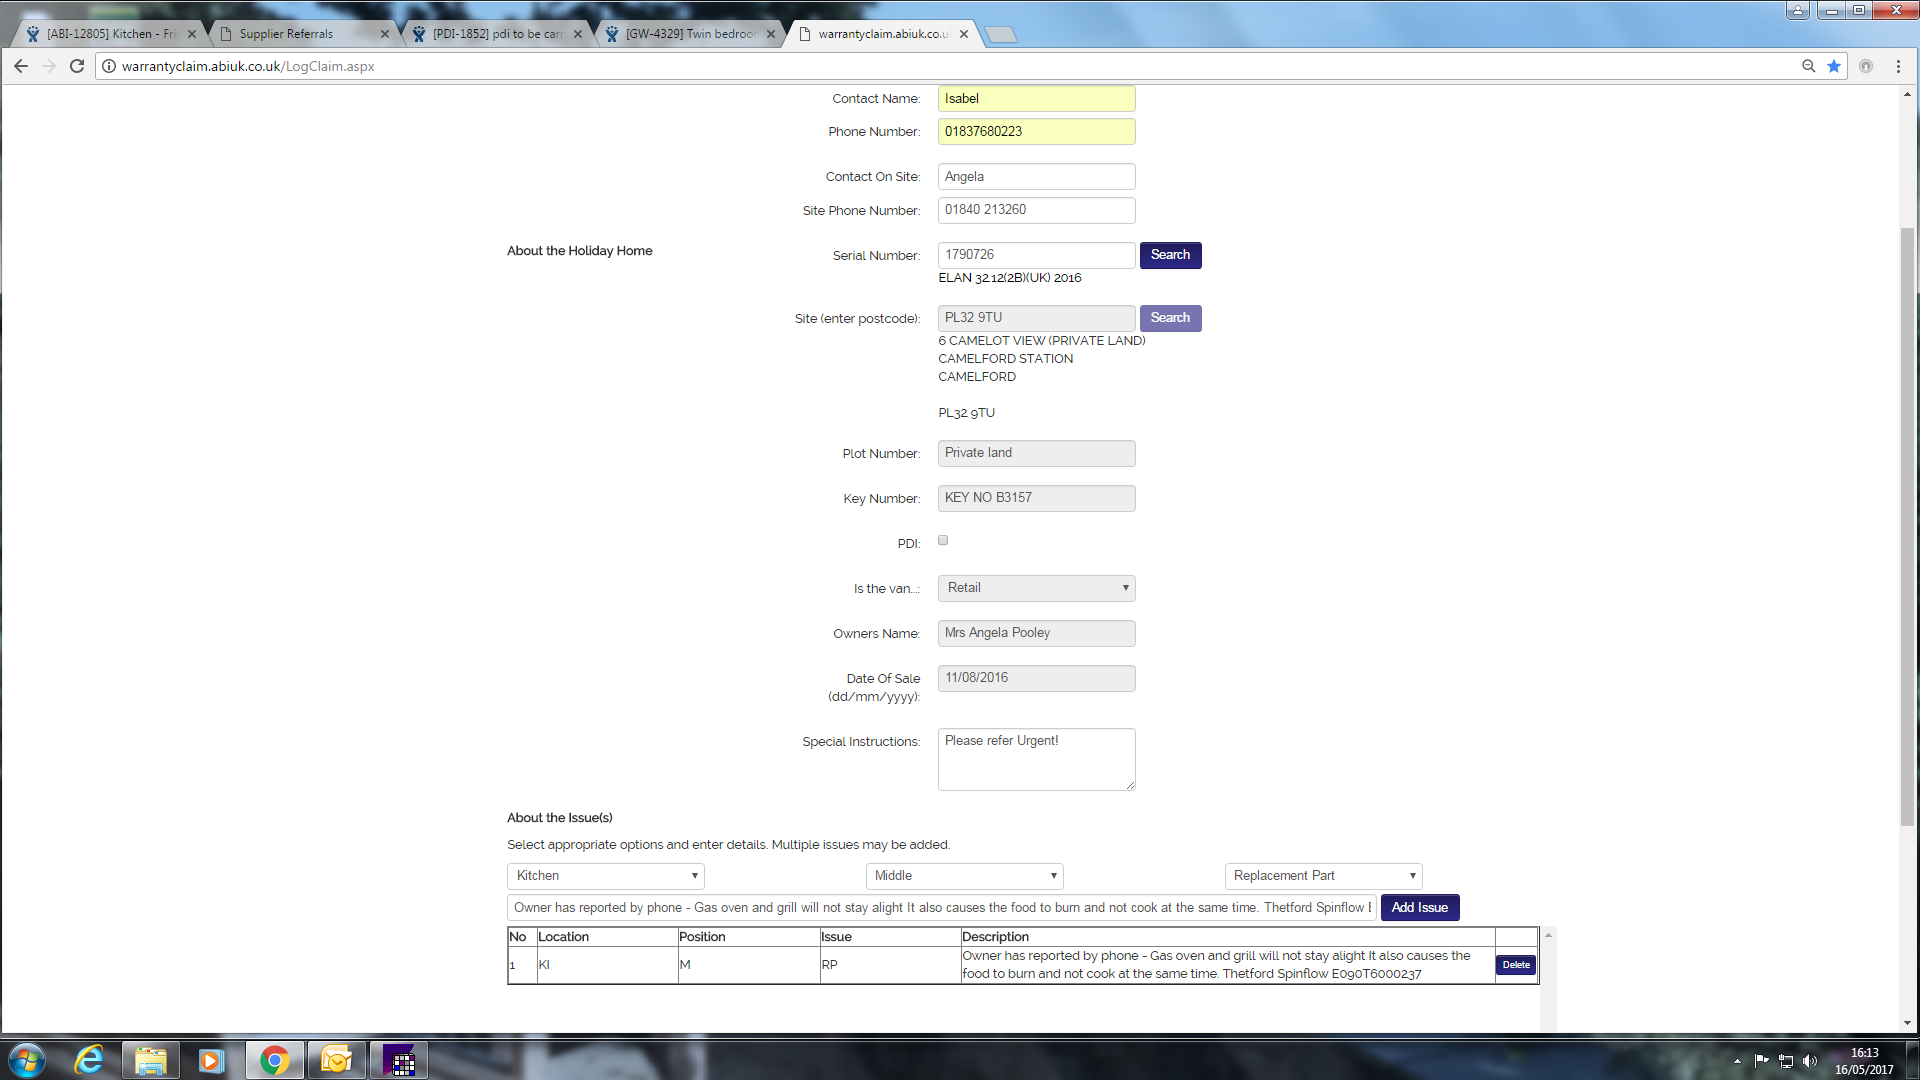Switch to the Supplier Referrals tab
This screenshot has height=1080, width=1920.
click(300, 34)
